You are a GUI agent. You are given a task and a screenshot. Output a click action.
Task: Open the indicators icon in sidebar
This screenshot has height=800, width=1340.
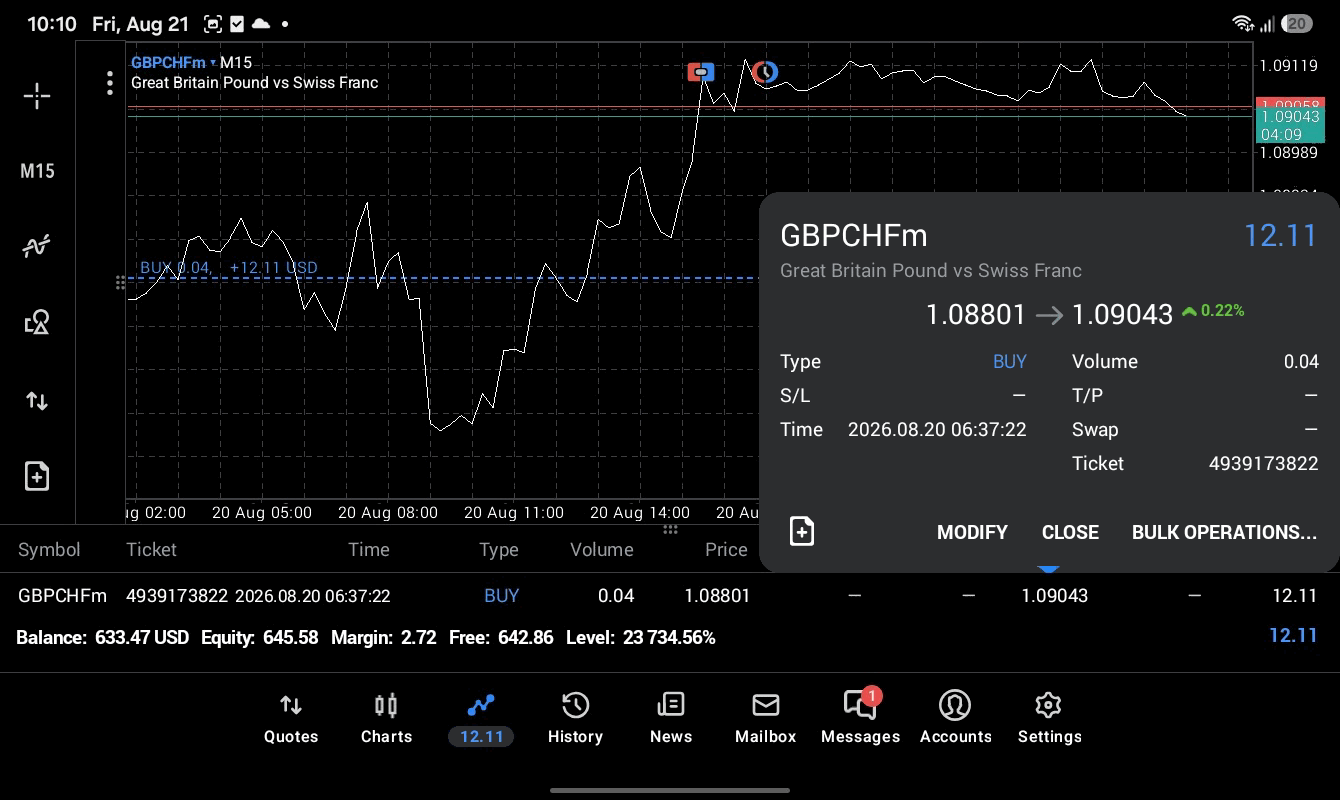tap(37, 246)
